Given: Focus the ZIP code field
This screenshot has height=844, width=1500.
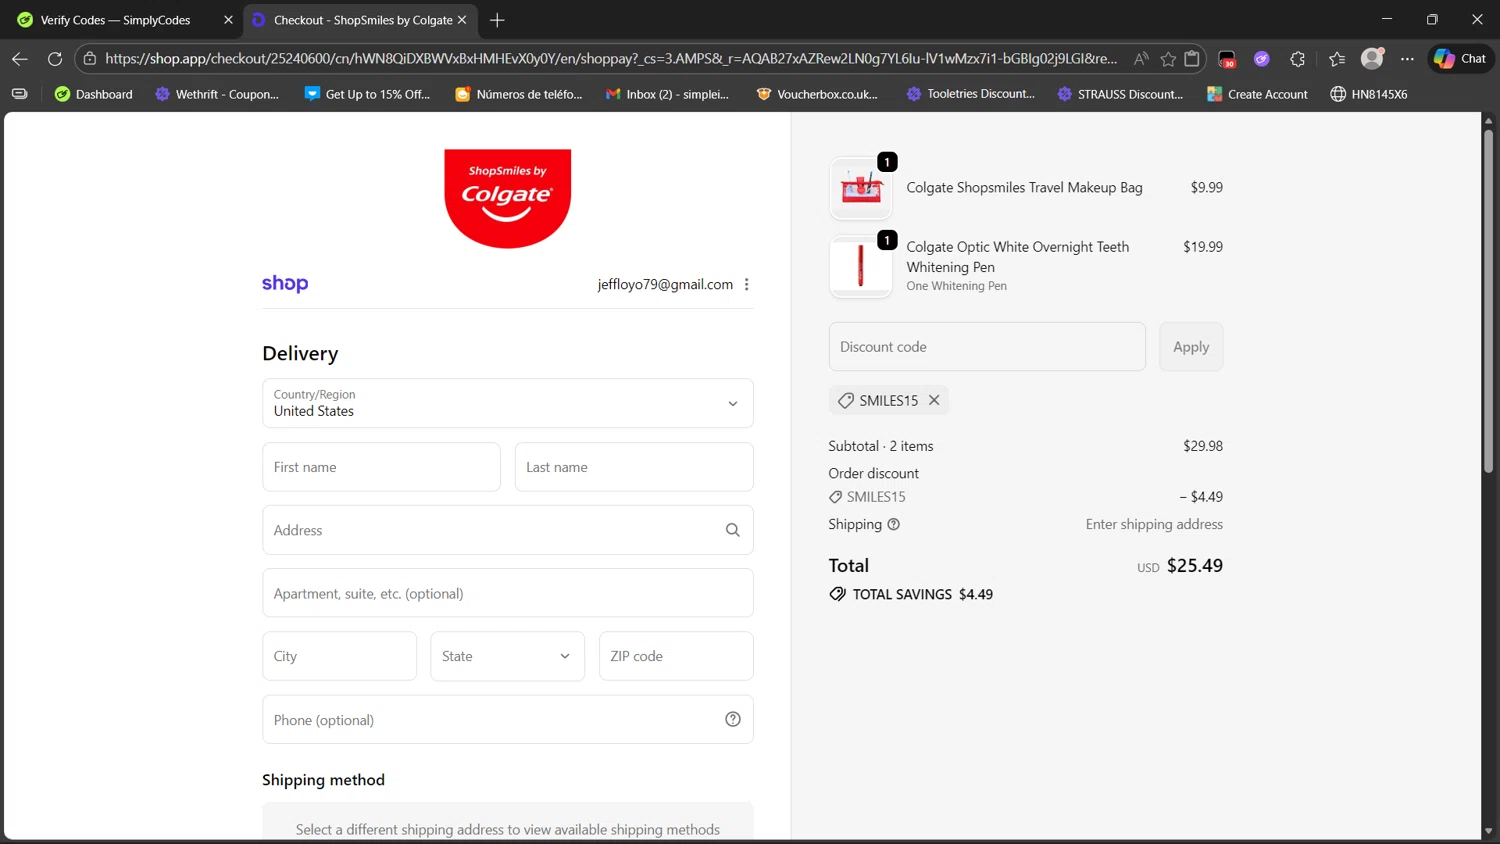Looking at the screenshot, I should coord(676,656).
